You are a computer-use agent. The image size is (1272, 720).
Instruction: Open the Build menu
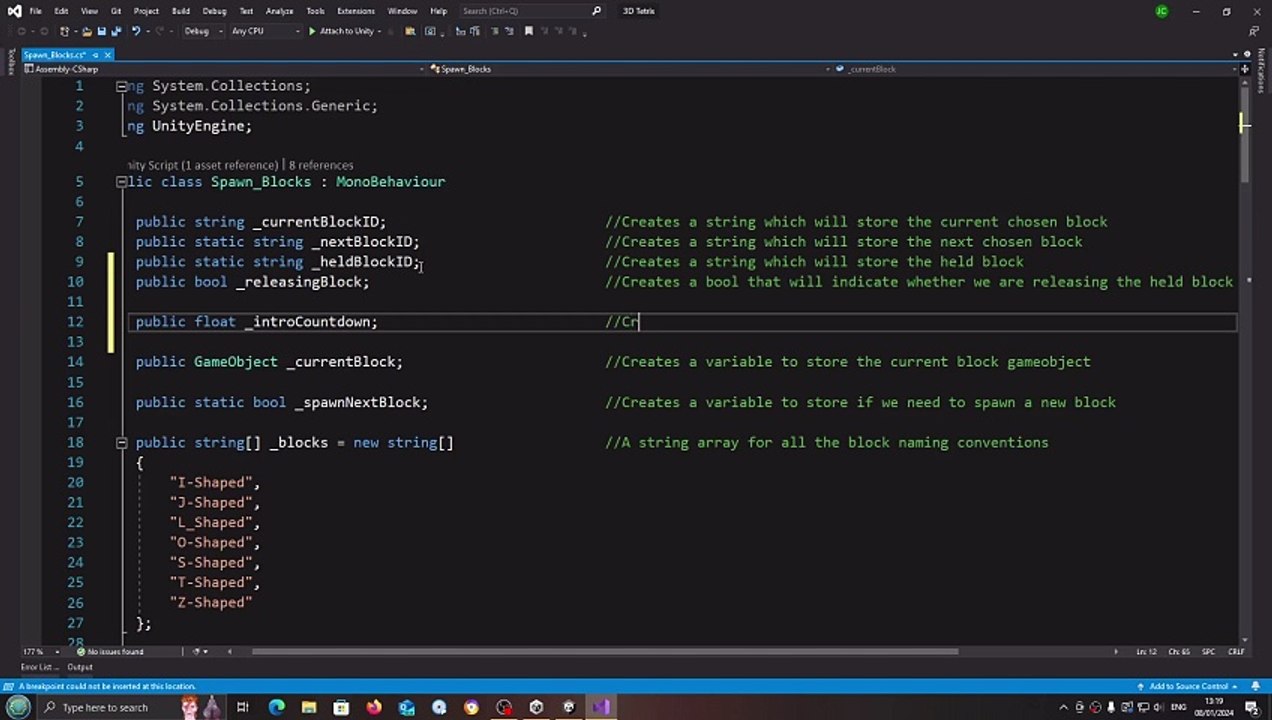[x=181, y=11]
